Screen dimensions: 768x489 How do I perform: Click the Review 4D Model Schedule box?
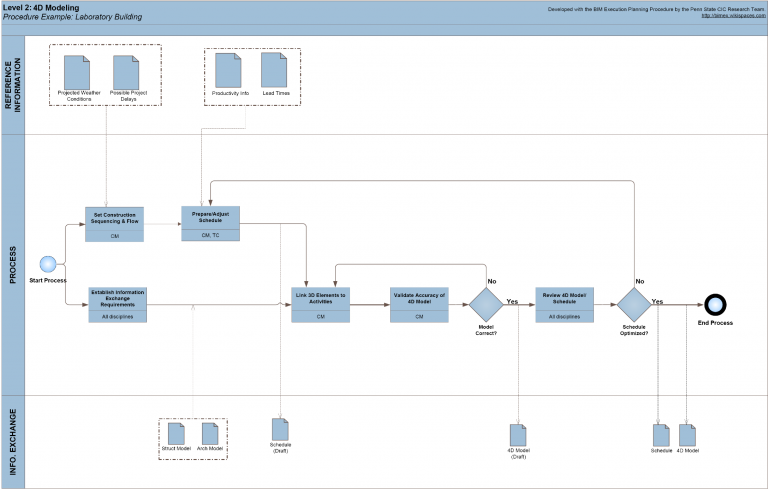565,304
